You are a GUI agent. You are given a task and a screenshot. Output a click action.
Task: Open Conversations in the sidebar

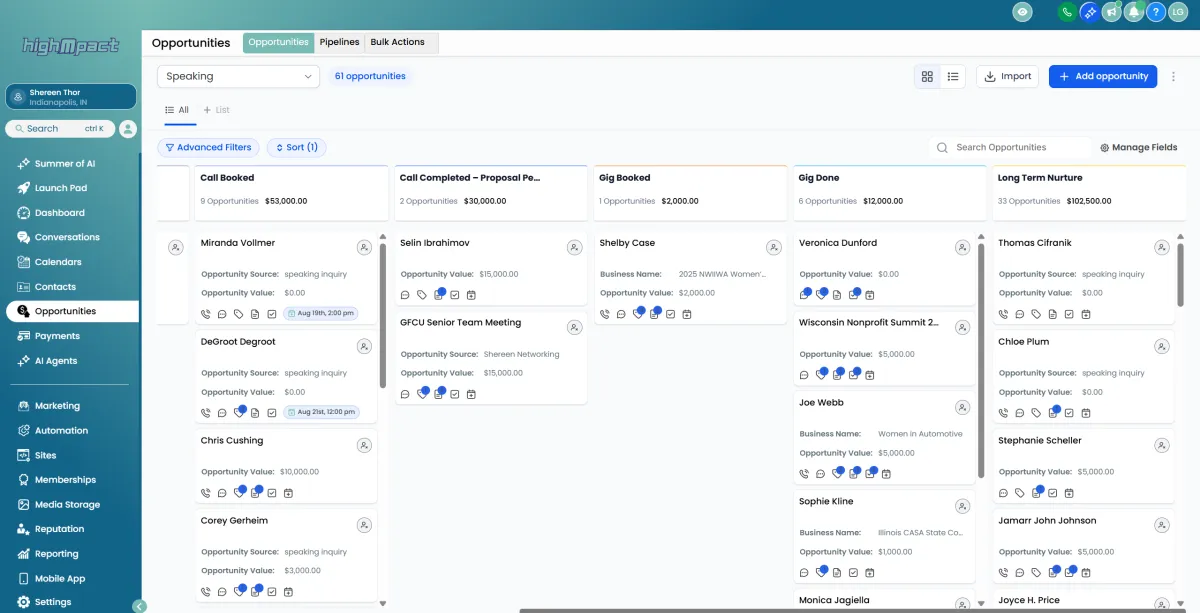67,237
